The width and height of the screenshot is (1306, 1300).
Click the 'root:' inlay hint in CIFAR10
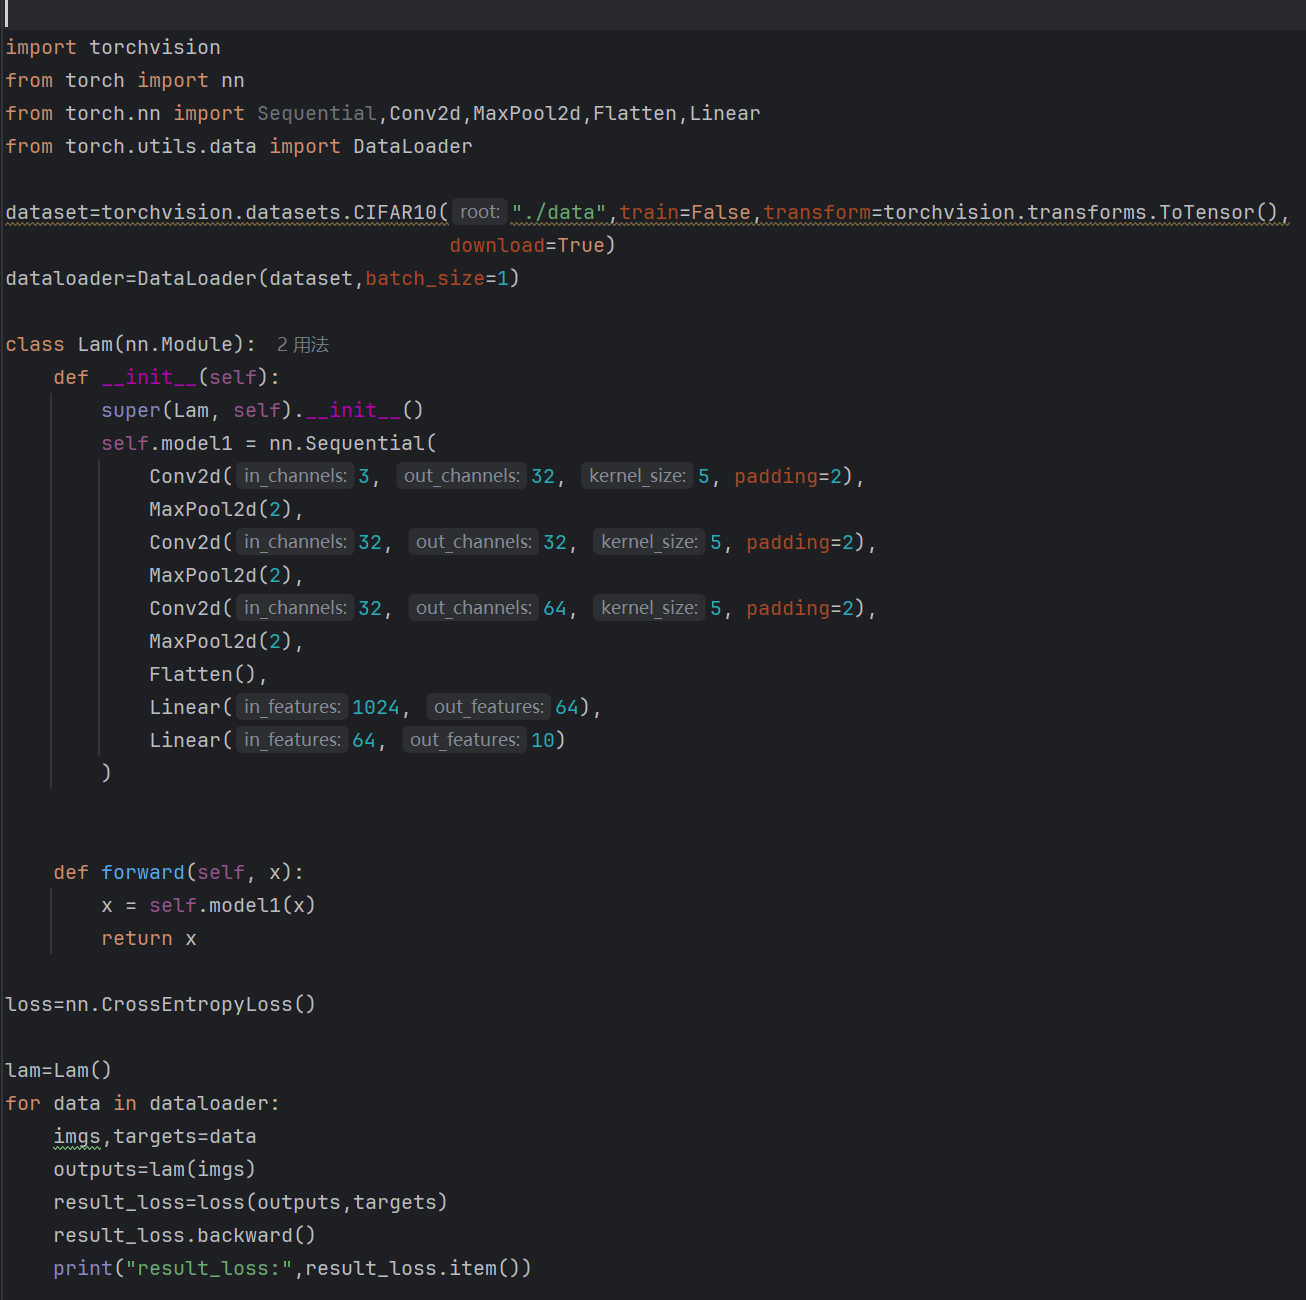coord(480,212)
